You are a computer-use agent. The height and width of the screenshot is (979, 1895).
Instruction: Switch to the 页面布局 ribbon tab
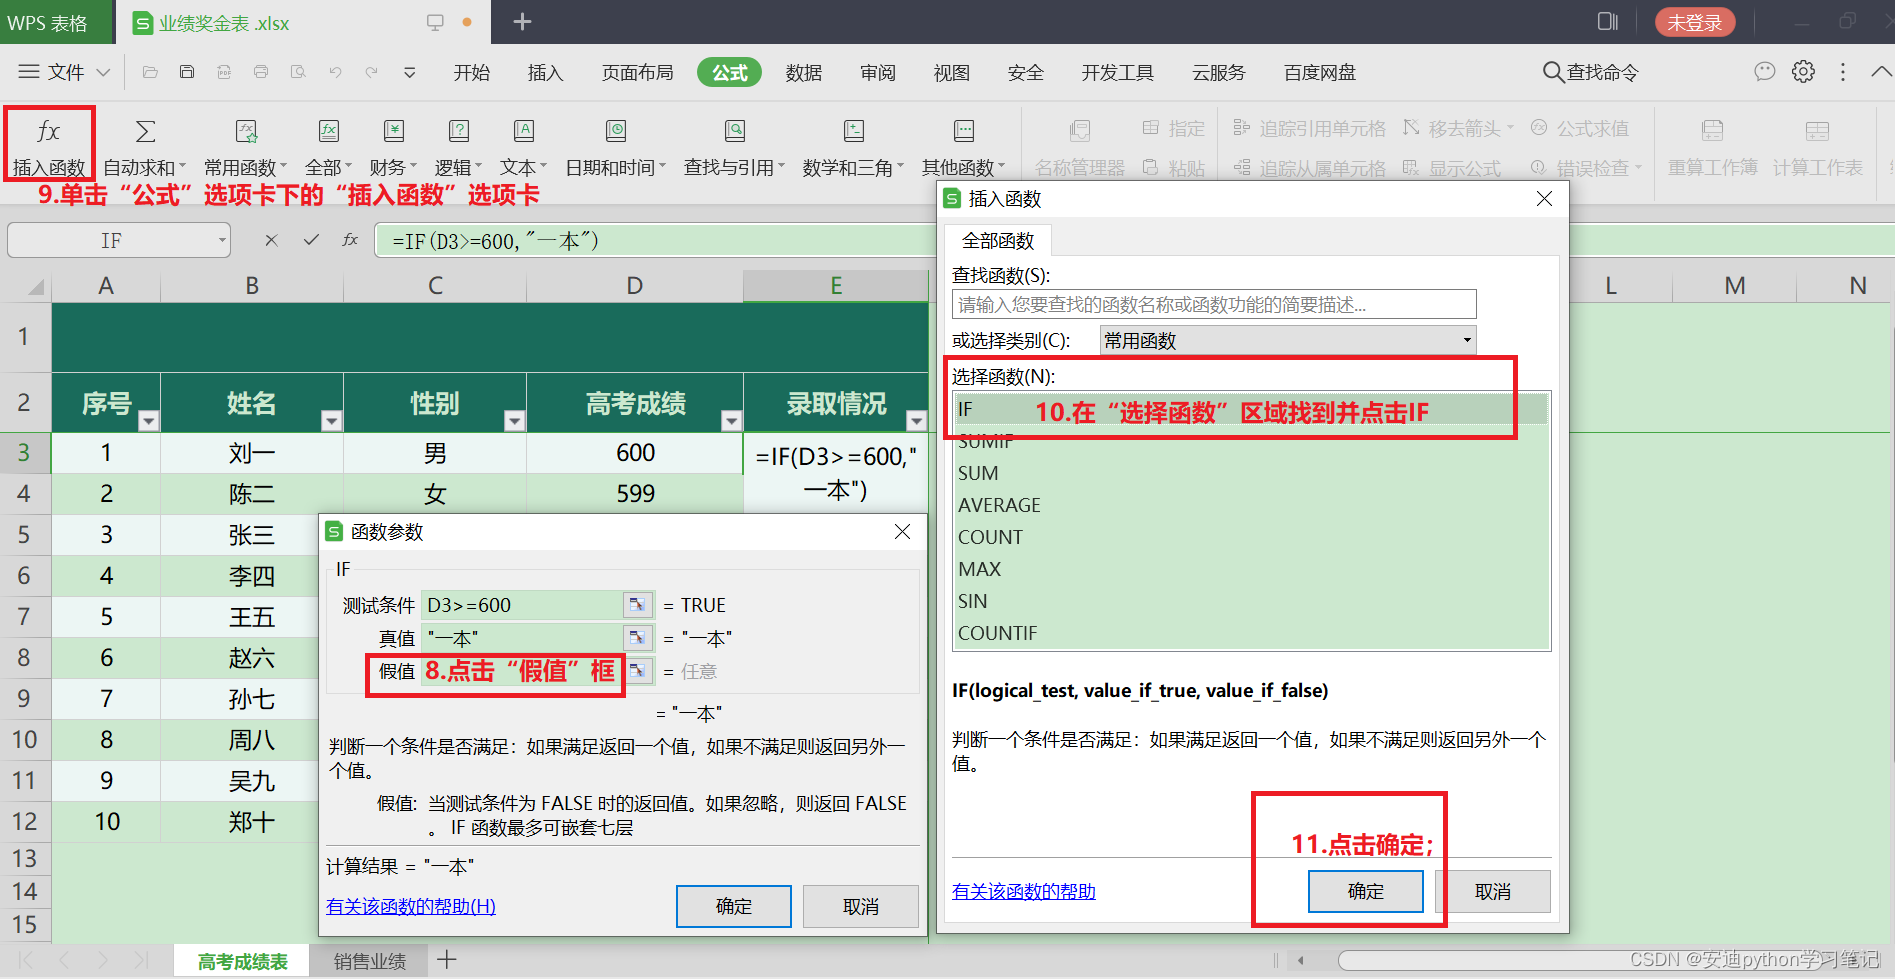(638, 73)
